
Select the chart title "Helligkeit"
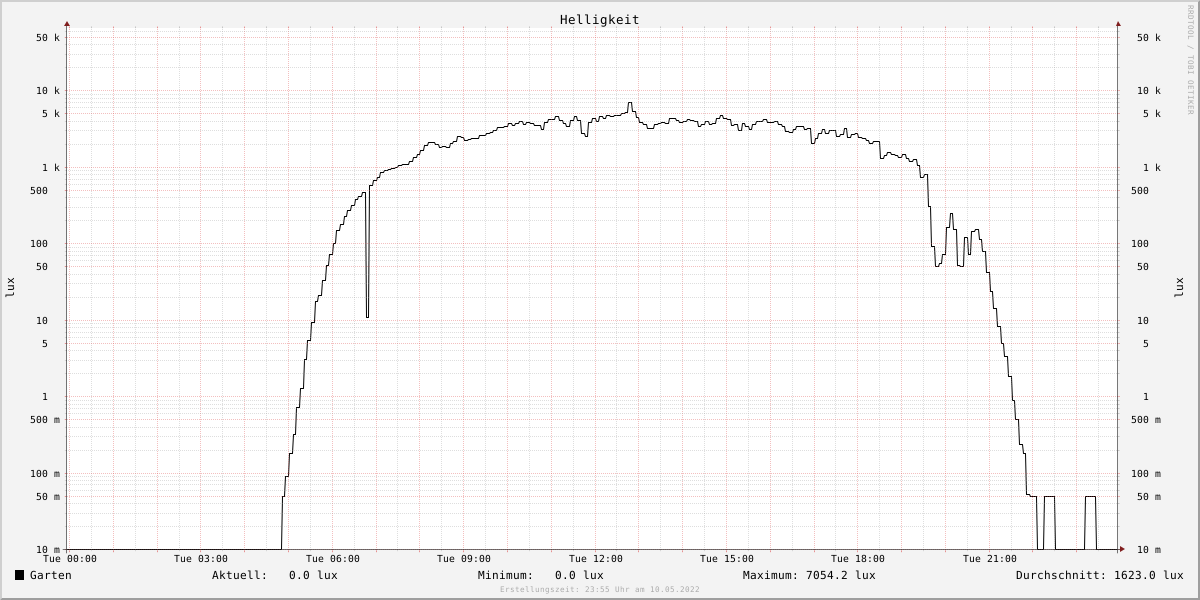pyautogui.click(x=600, y=20)
